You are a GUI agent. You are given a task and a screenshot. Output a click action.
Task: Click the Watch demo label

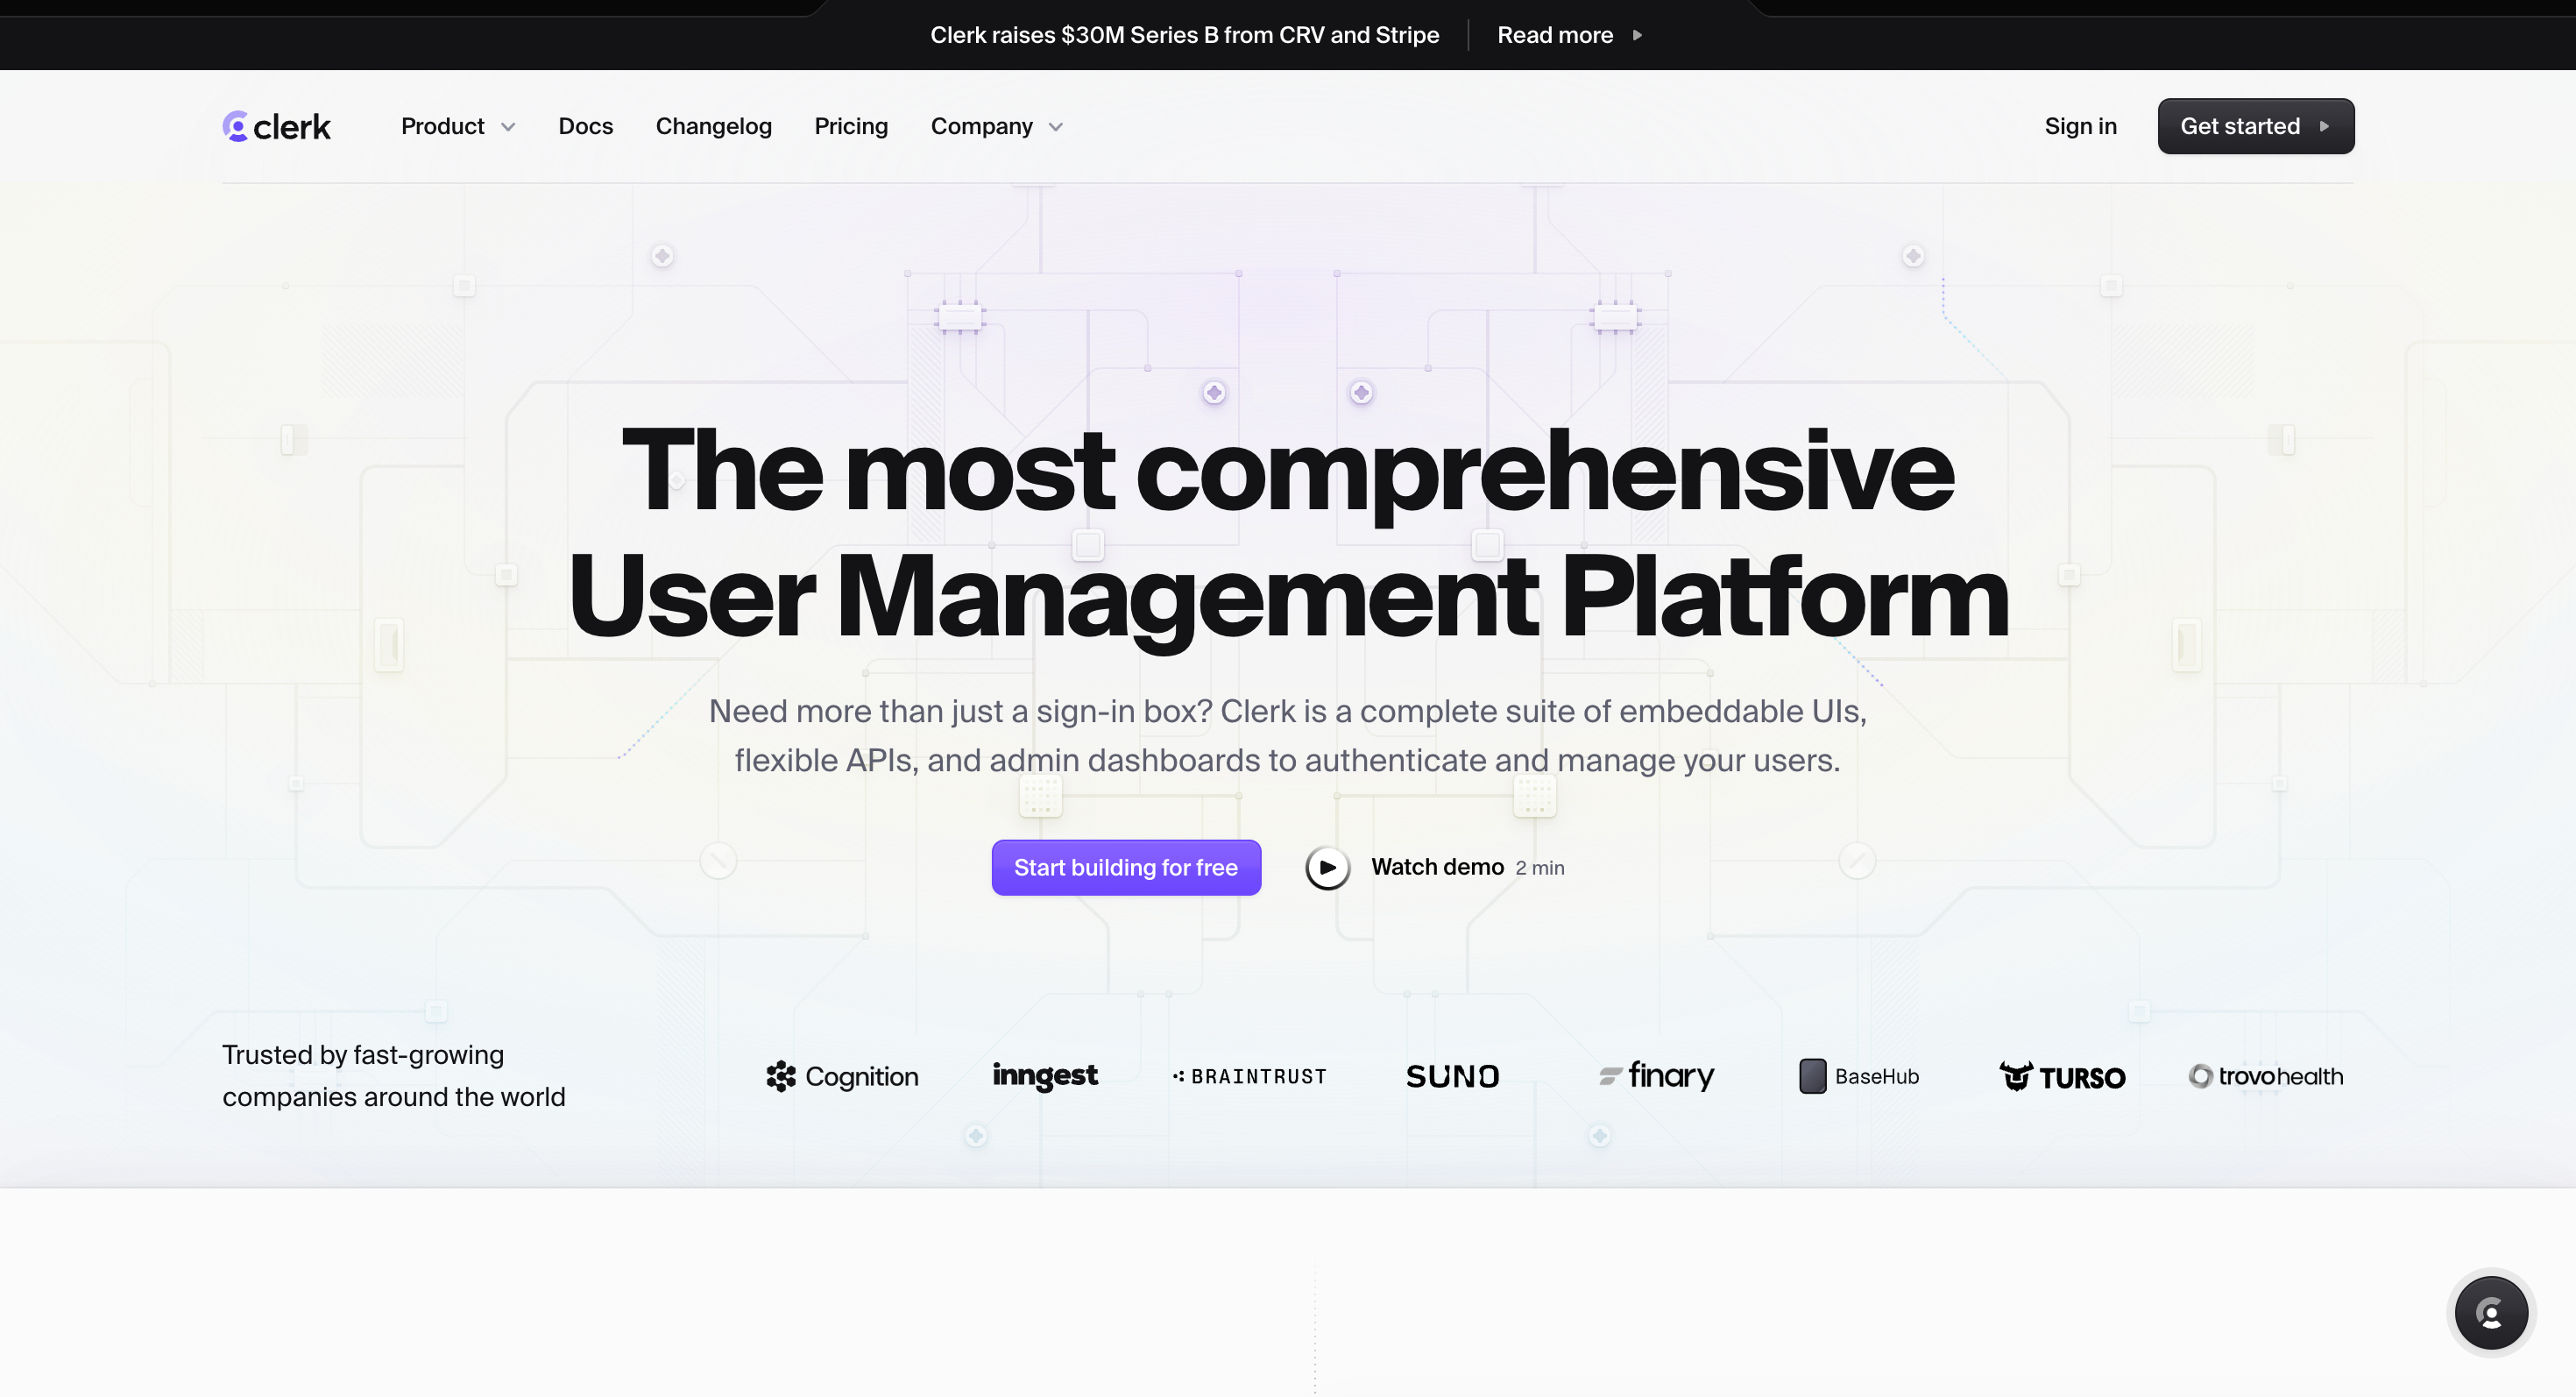tap(1437, 867)
